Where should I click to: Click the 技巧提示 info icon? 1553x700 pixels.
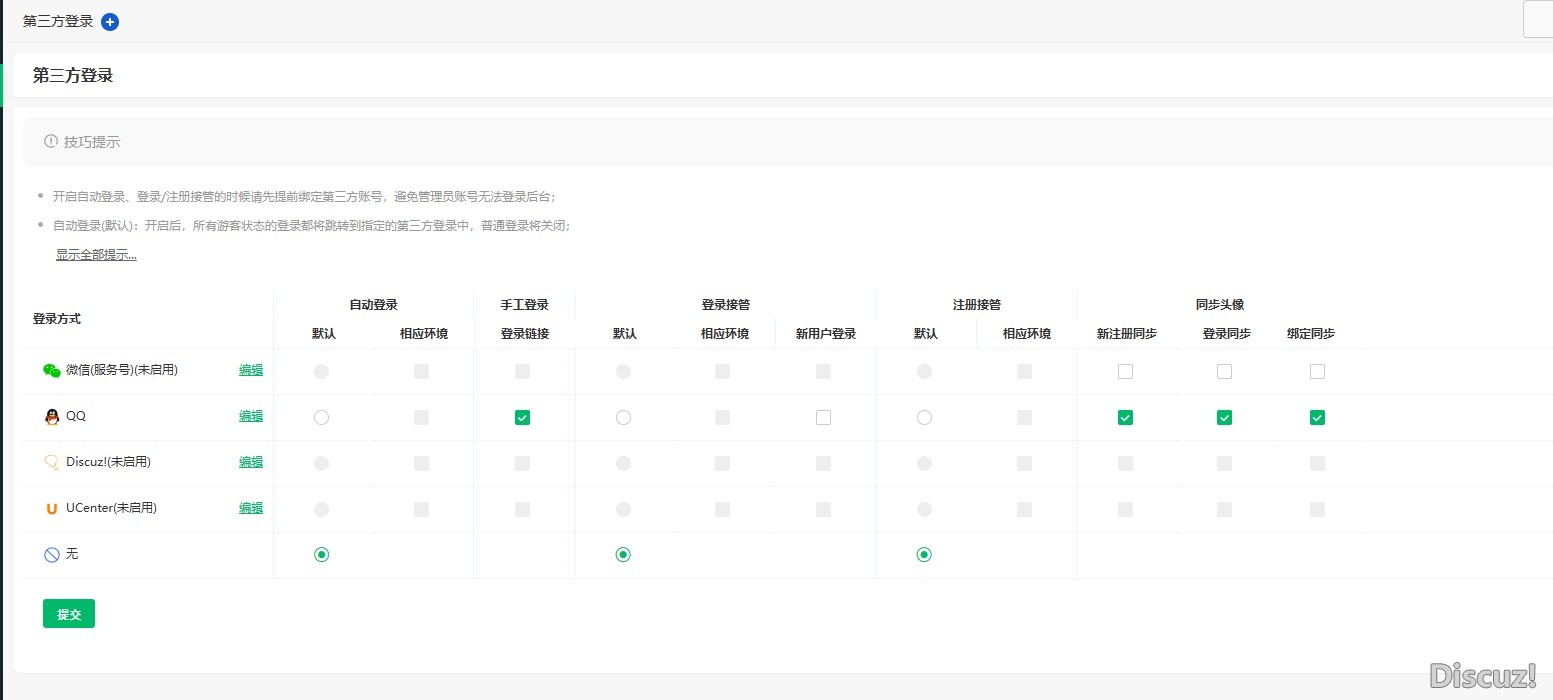51,142
